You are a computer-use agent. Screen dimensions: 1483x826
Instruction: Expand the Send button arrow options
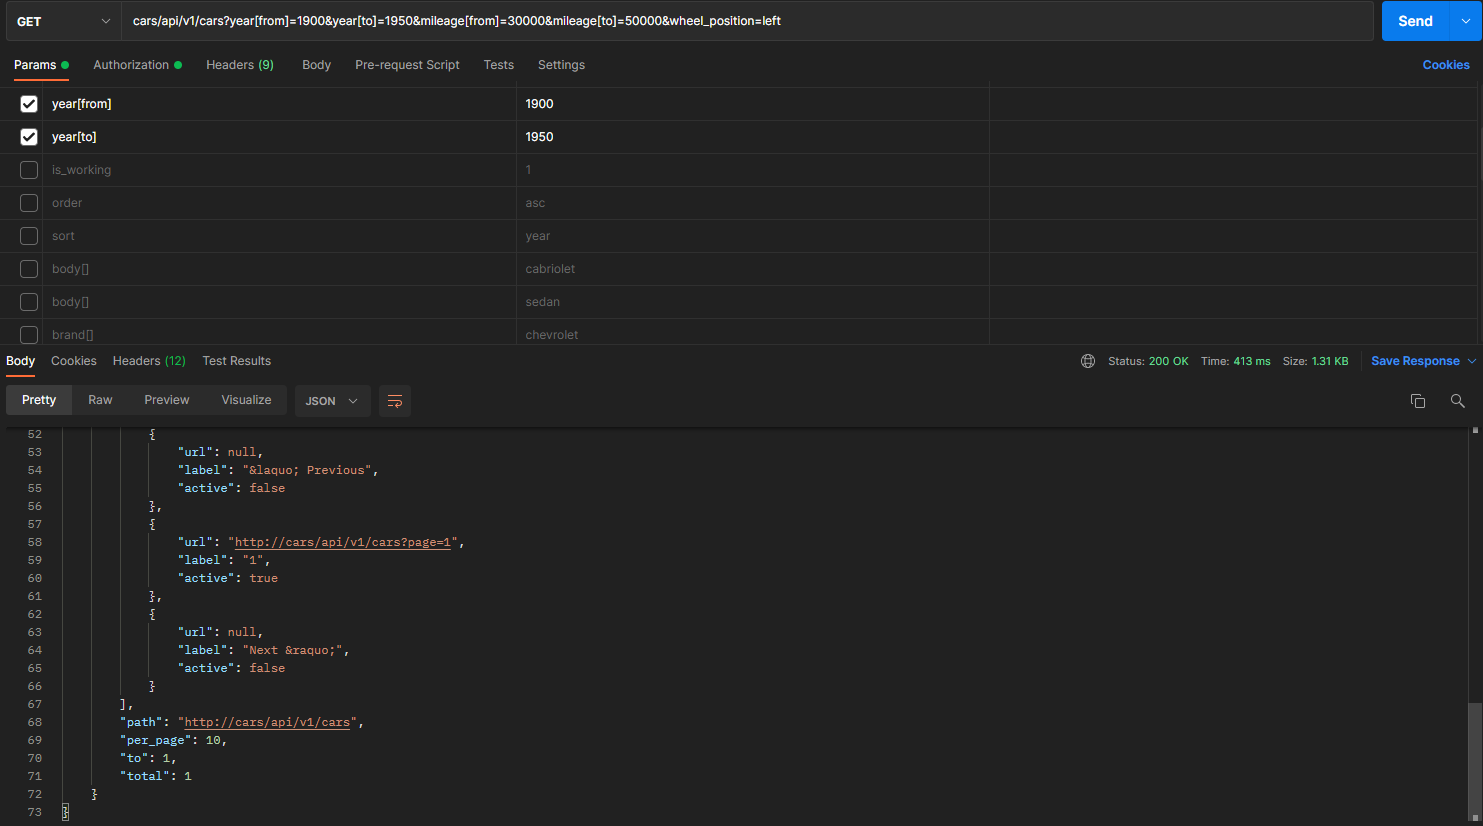click(x=1466, y=21)
